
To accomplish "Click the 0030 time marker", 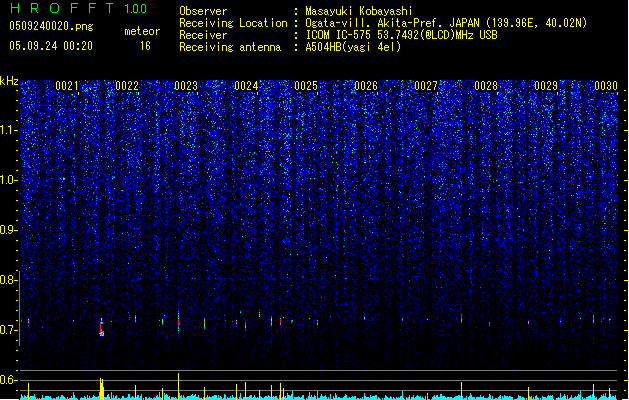I will pos(606,86).
